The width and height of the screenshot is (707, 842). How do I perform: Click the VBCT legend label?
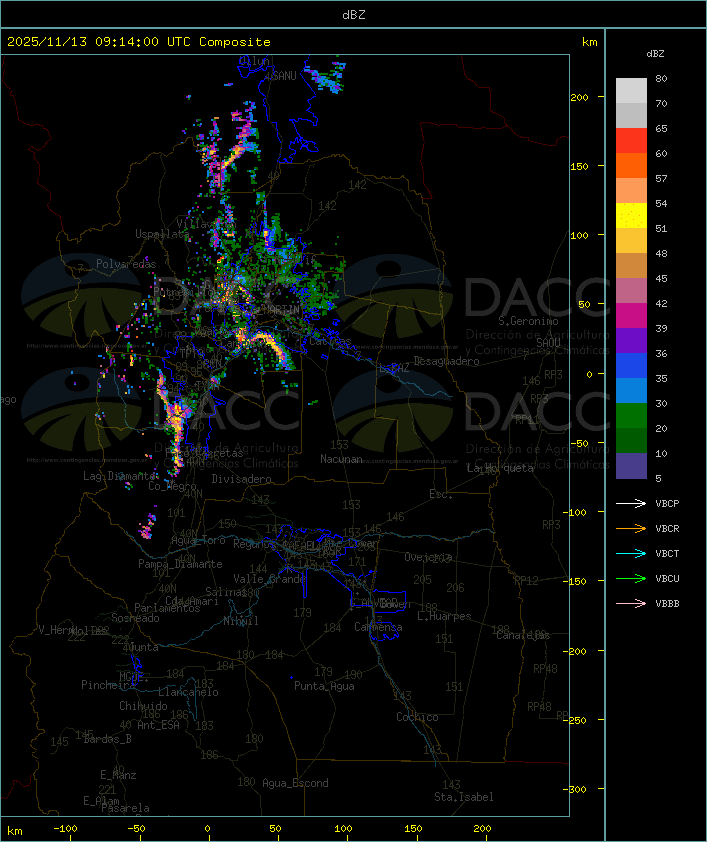tap(667, 554)
